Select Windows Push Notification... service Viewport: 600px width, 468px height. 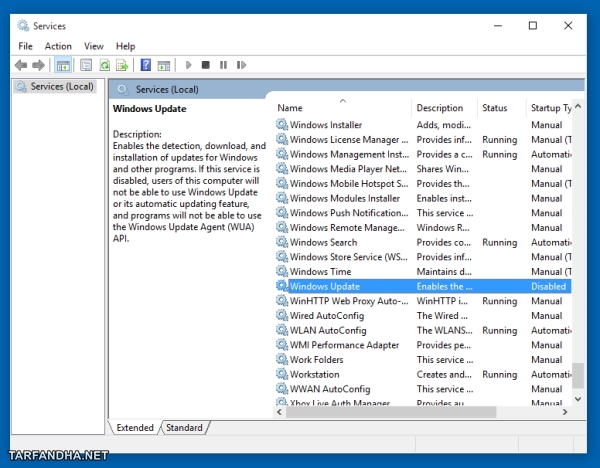click(x=349, y=212)
